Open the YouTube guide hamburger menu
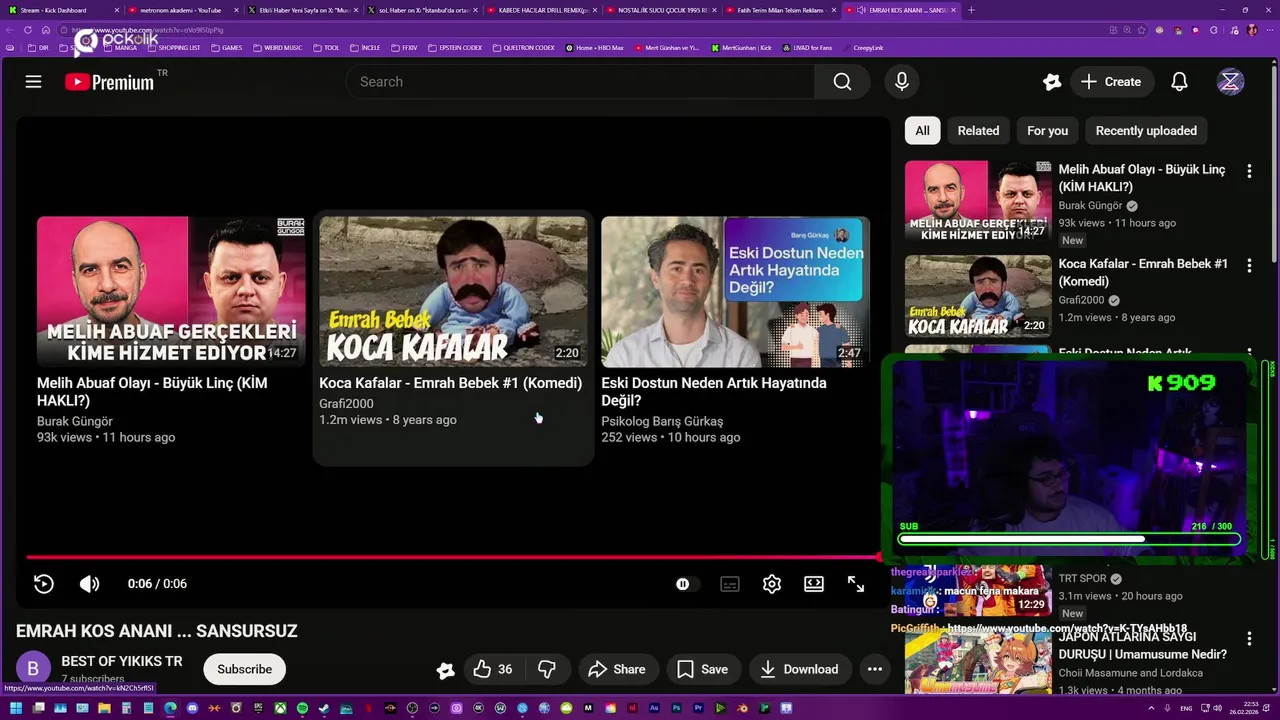1280x720 pixels. [33, 82]
